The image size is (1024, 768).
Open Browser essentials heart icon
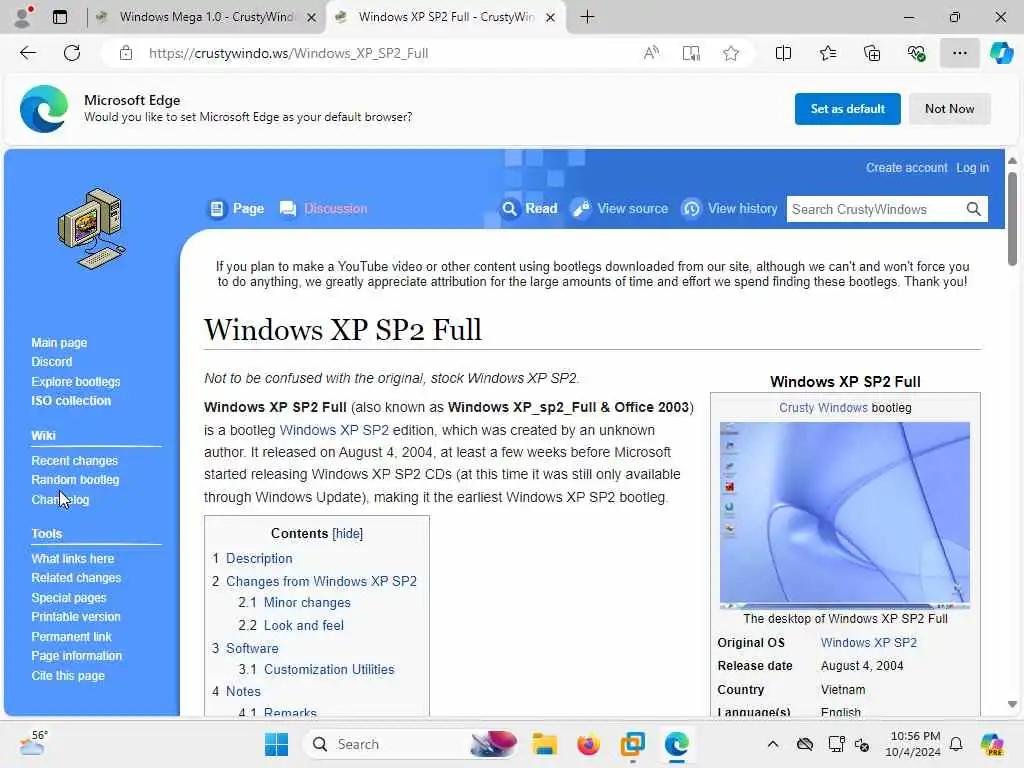(916, 53)
